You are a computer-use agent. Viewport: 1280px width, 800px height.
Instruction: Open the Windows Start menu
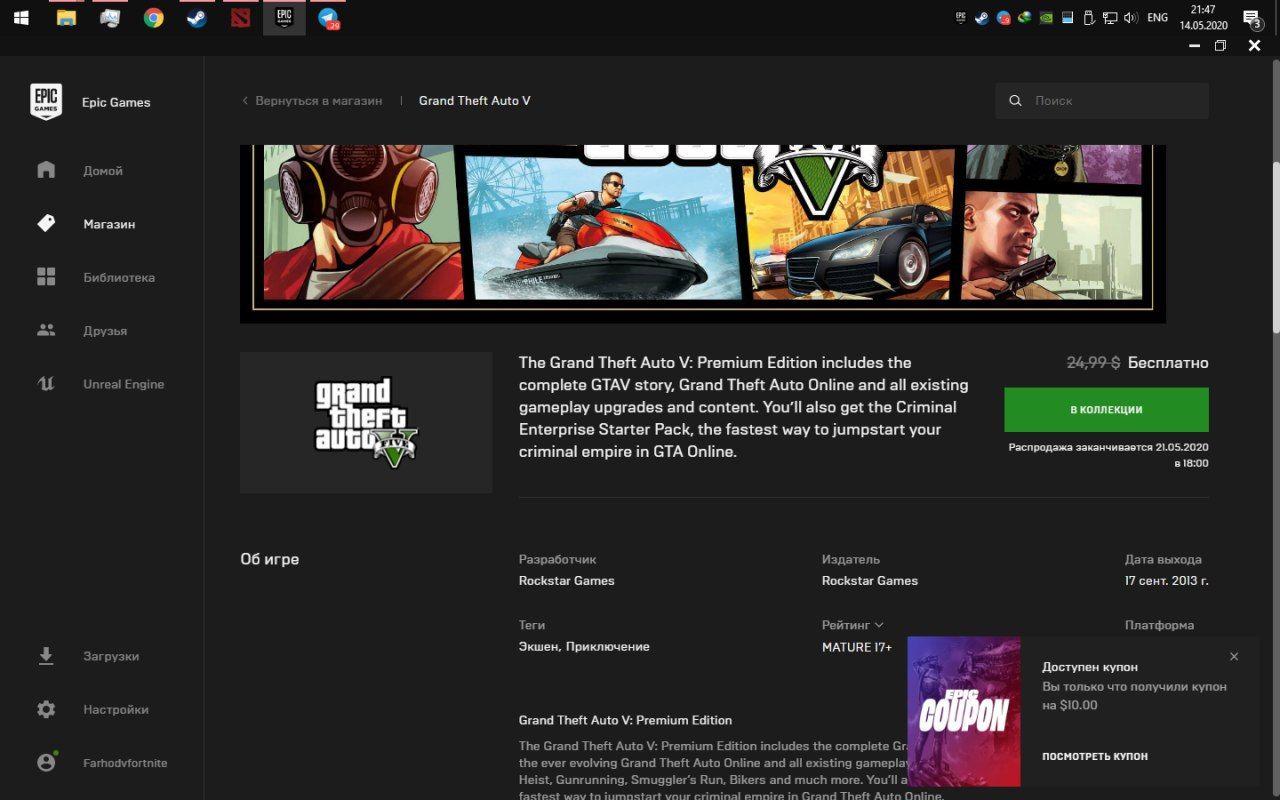[21, 17]
